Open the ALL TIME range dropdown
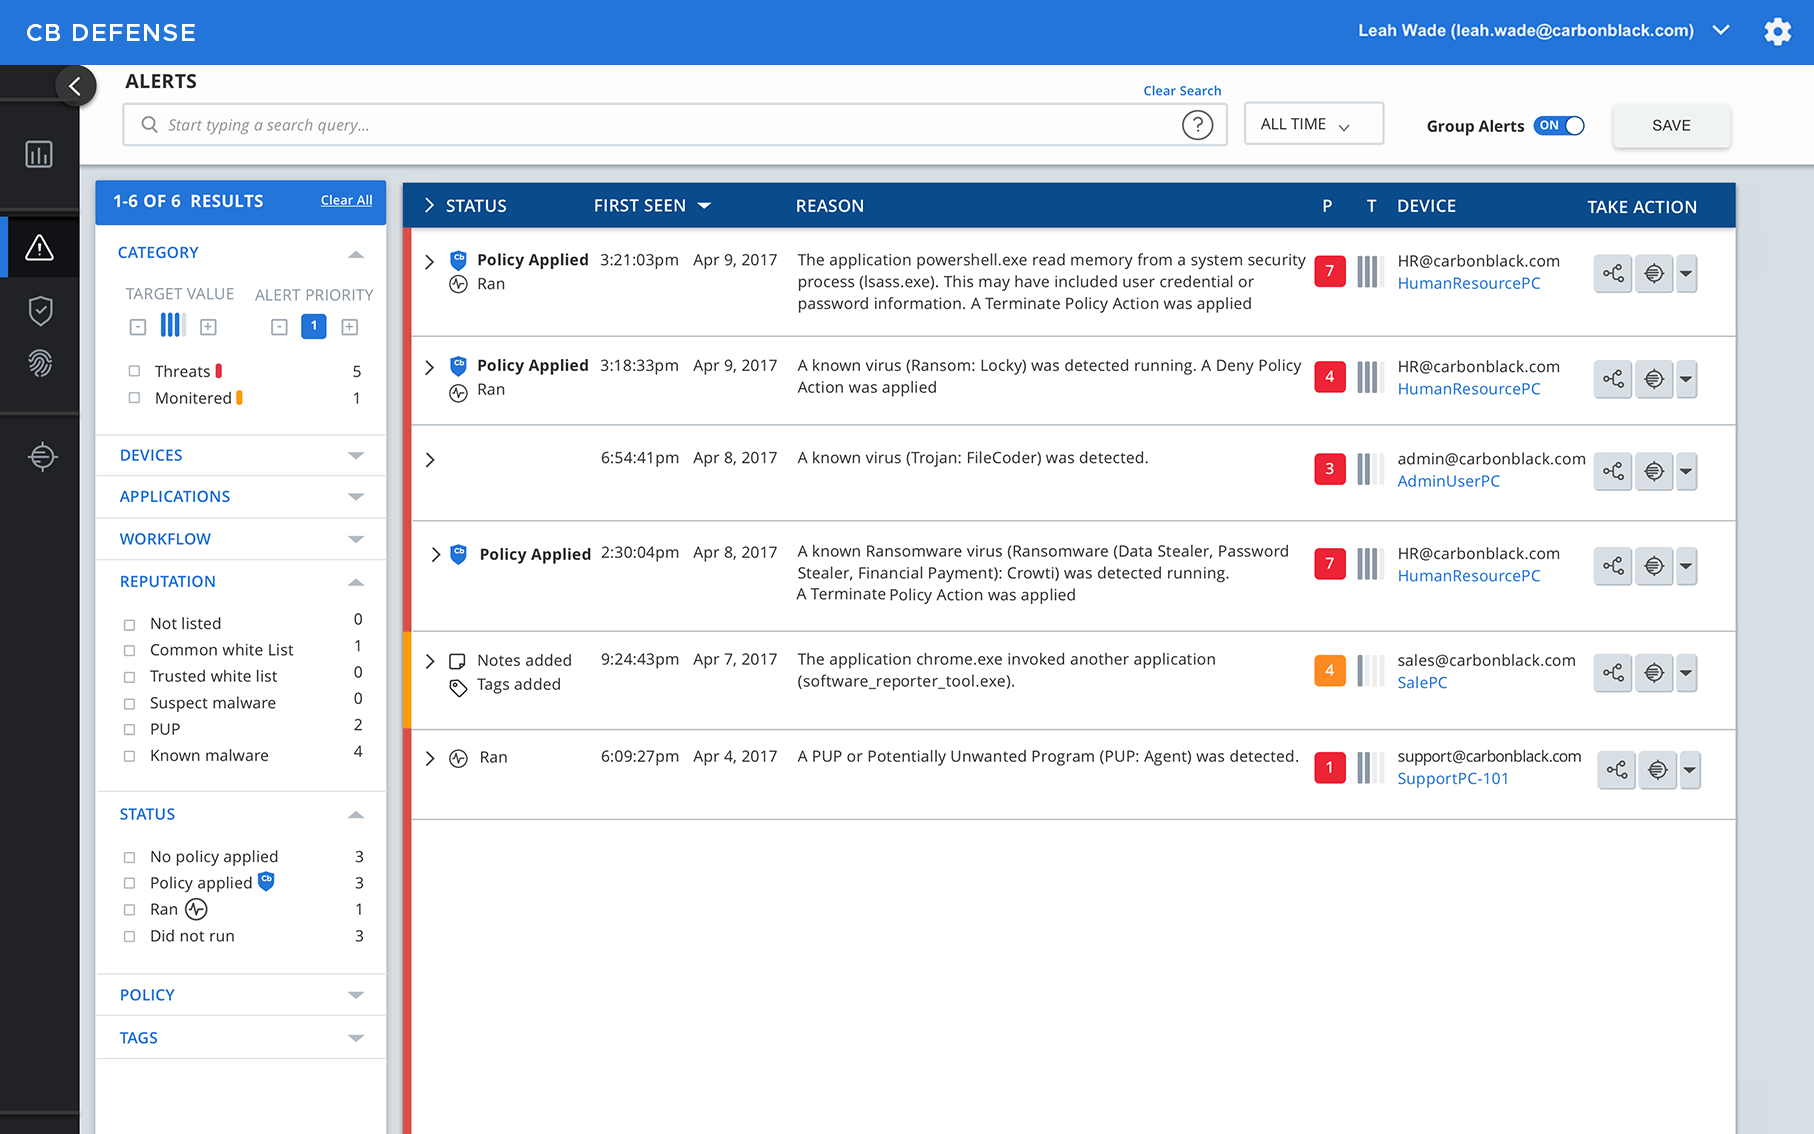Screen dimensions: 1814x1134 click(1313, 124)
